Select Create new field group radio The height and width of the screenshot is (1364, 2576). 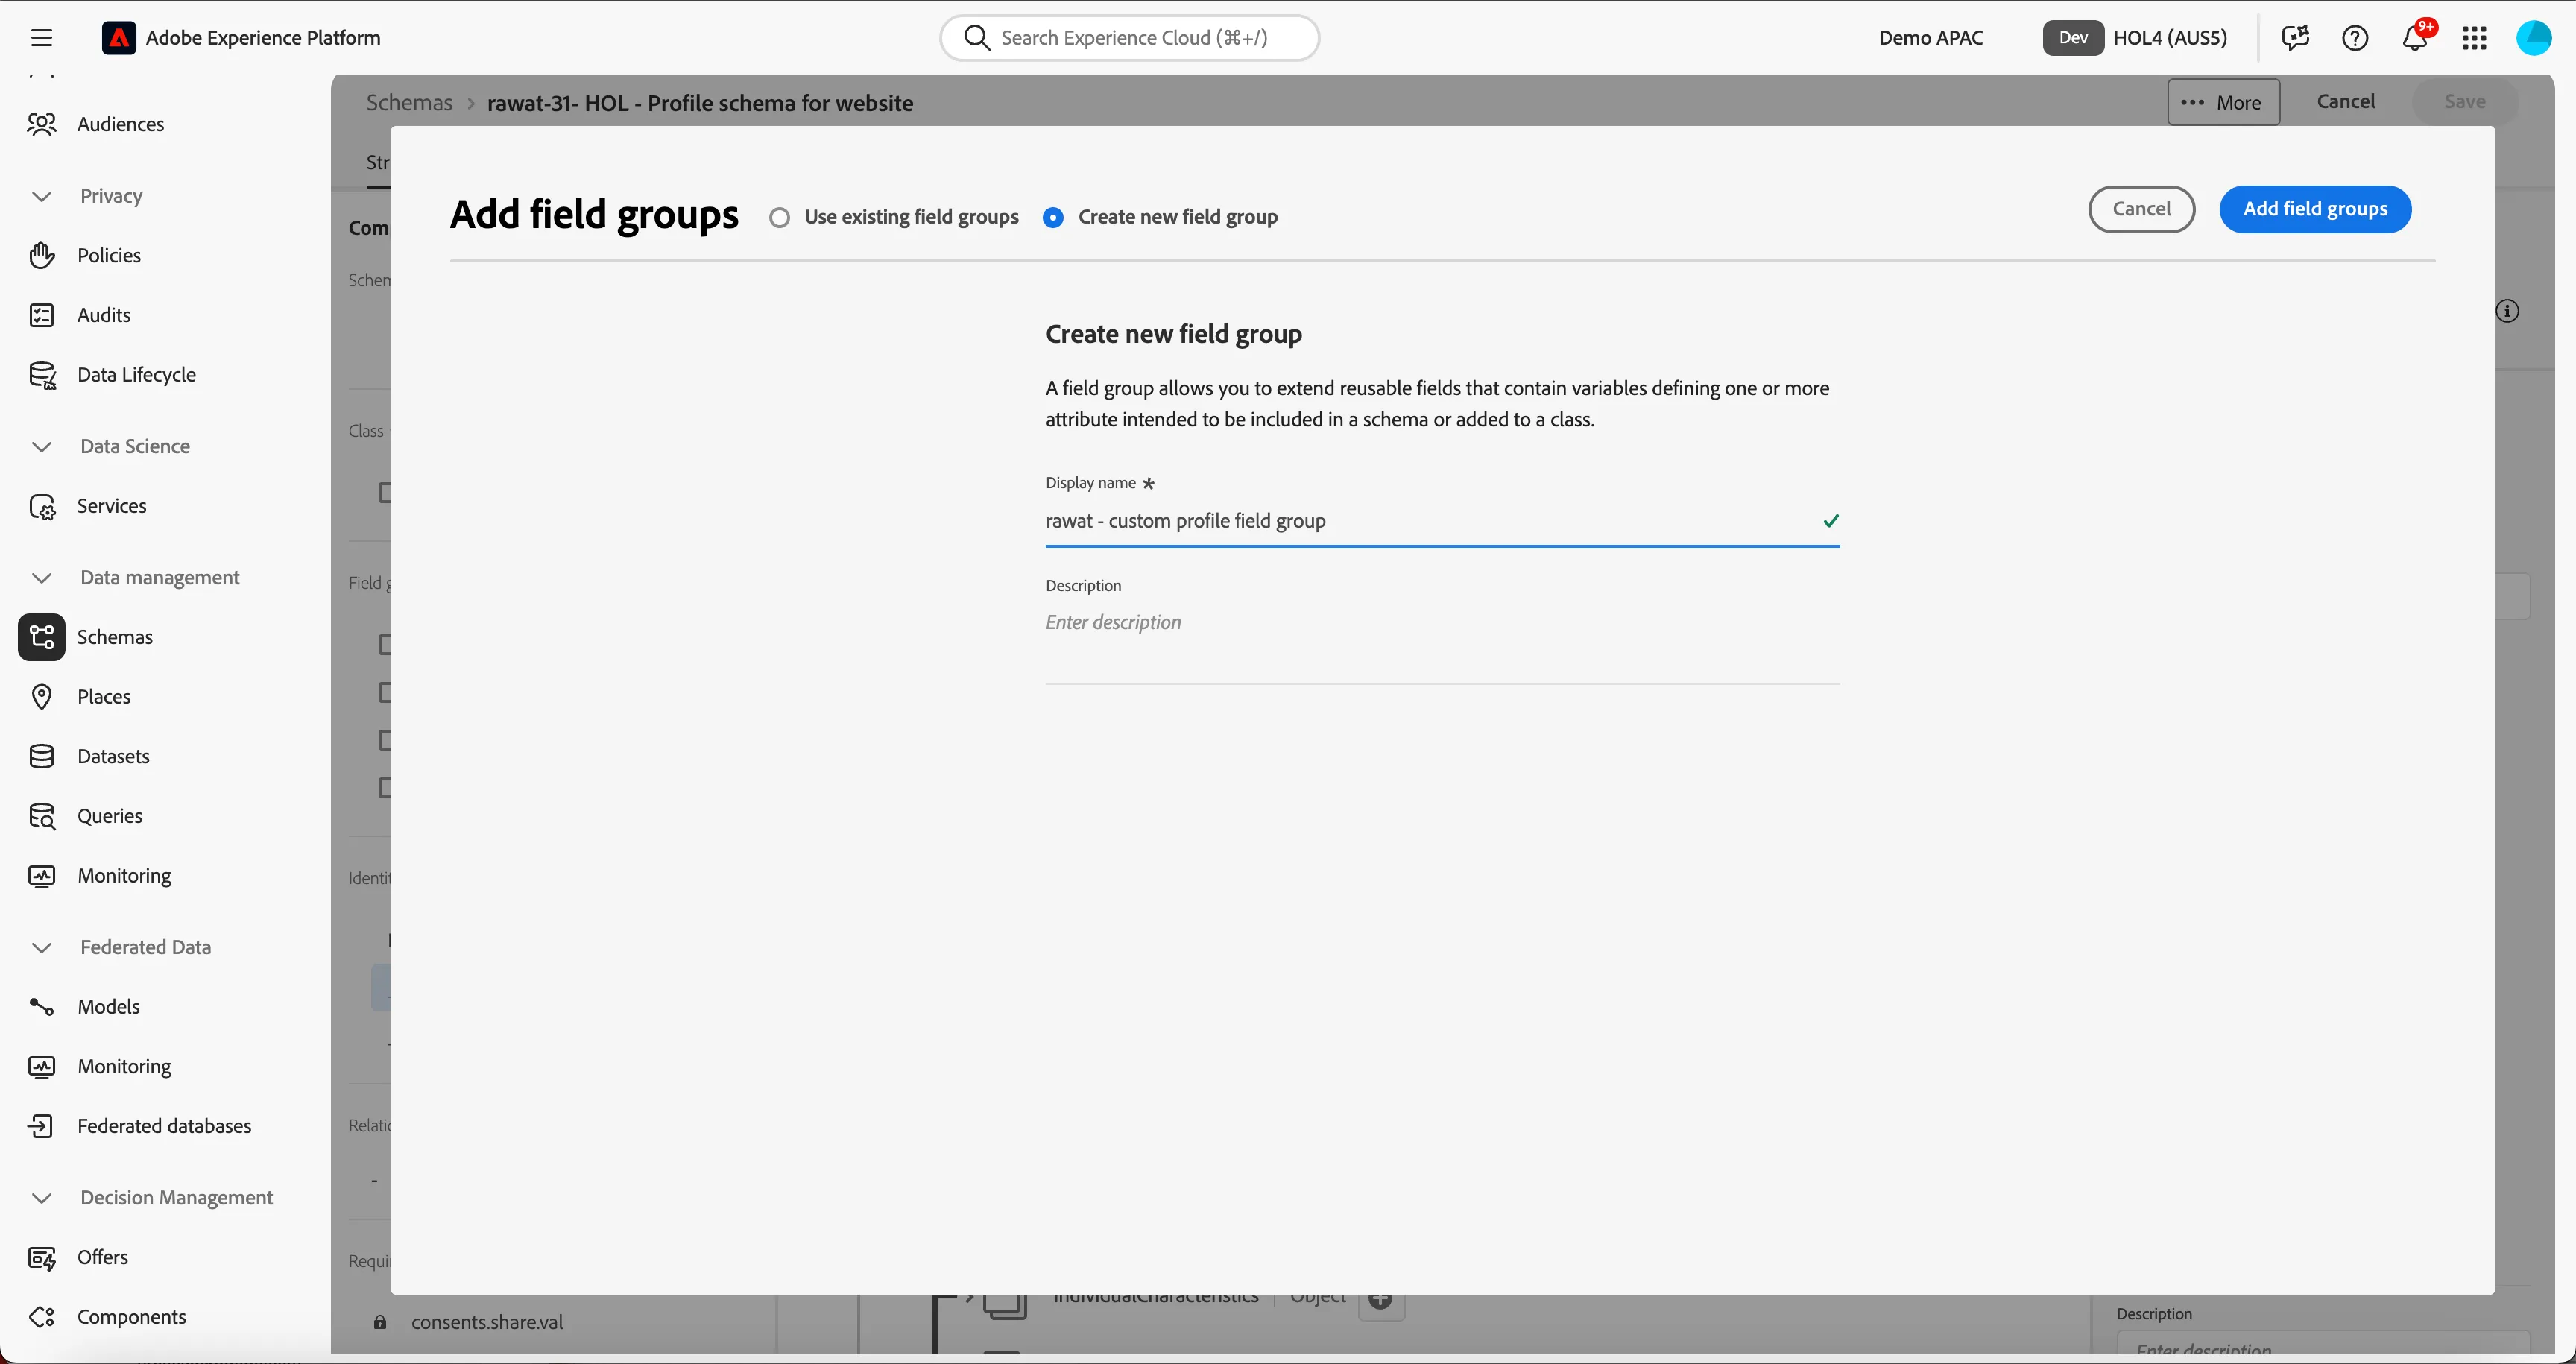[1053, 217]
